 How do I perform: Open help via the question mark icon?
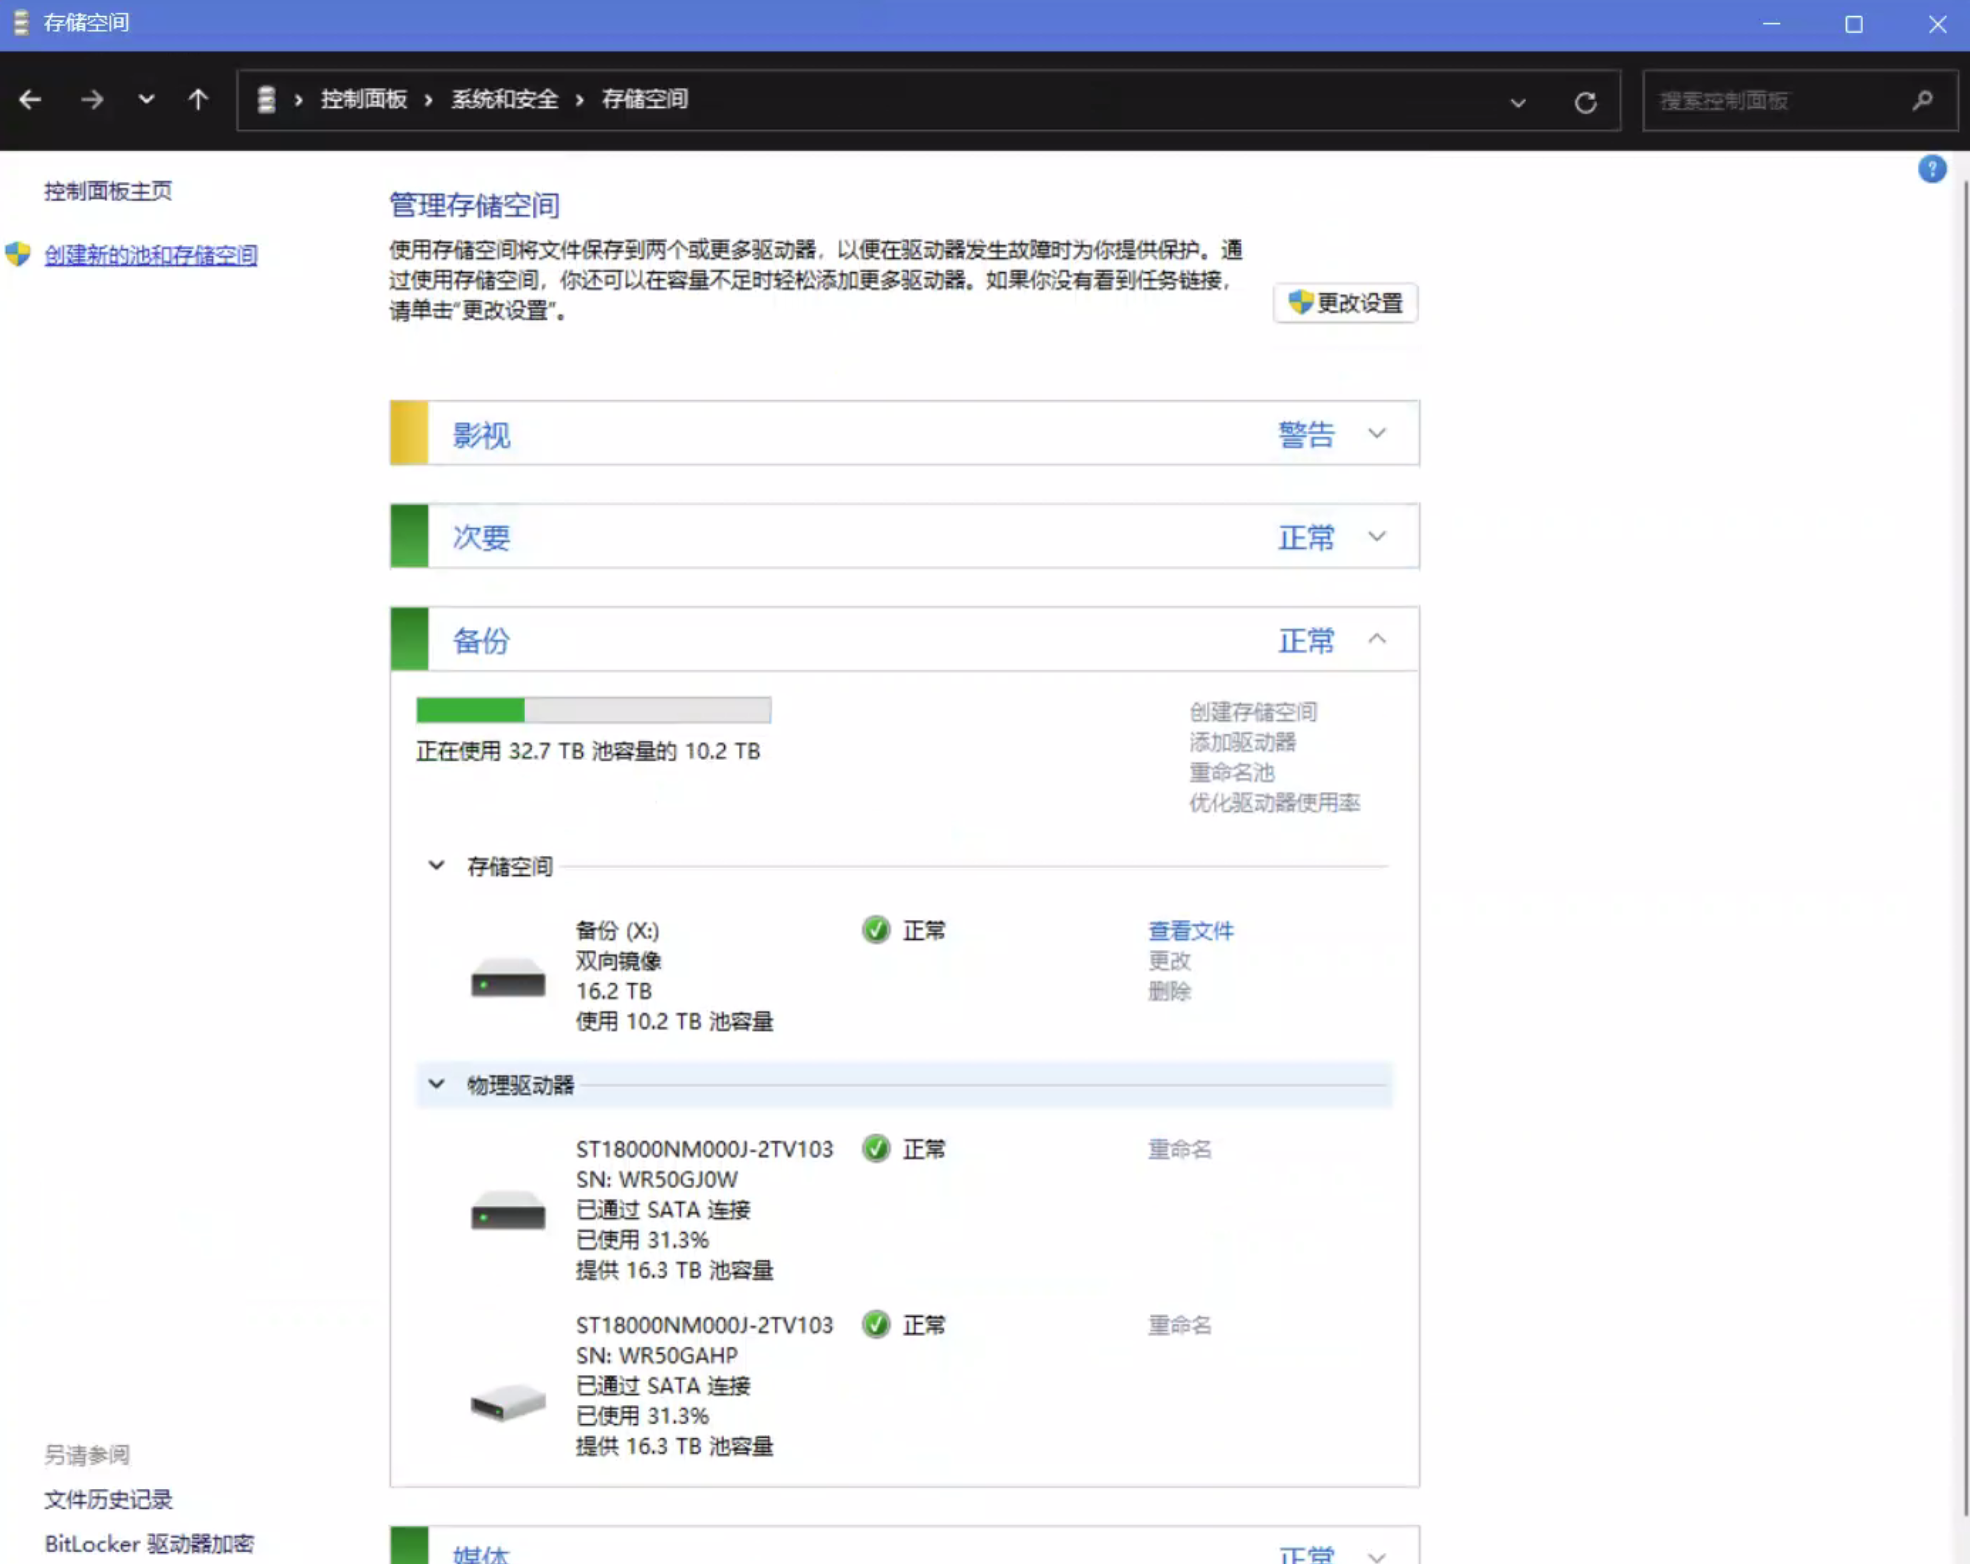(1932, 169)
